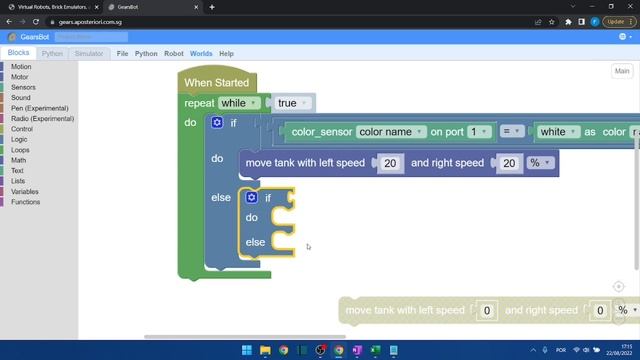Open Excel from the taskbar
Image resolution: width=640 pixels, height=360 pixels.
tap(375, 350)
